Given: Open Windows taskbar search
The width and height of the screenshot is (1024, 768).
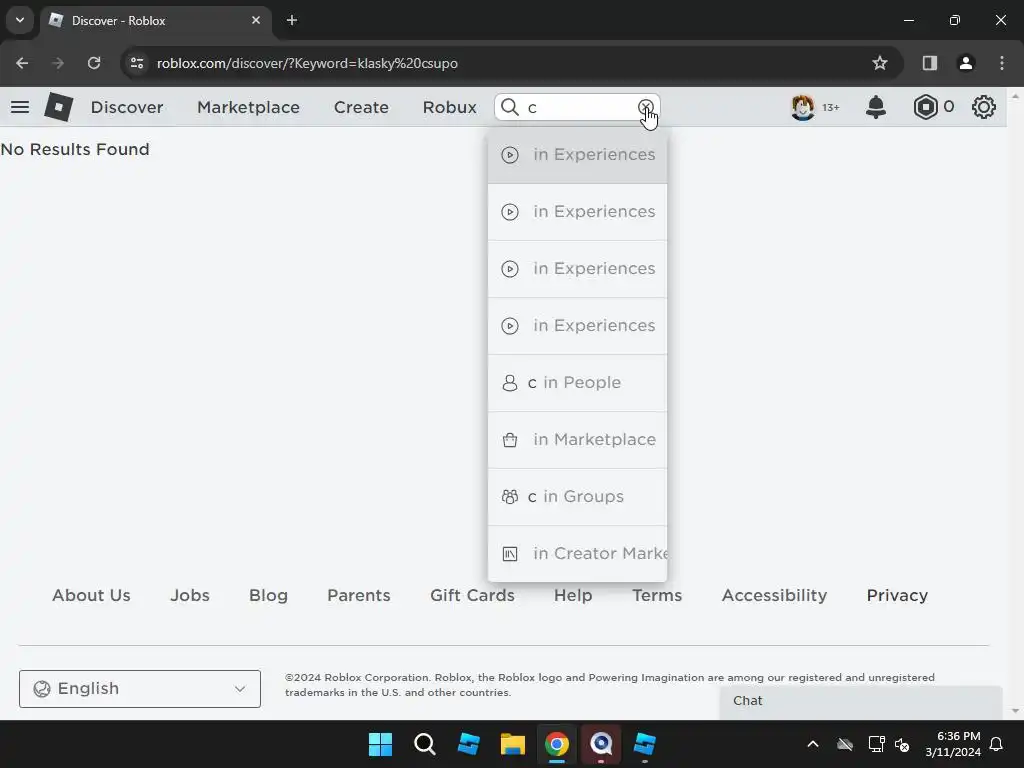Looking at the screenshot, I should [424, 744].
